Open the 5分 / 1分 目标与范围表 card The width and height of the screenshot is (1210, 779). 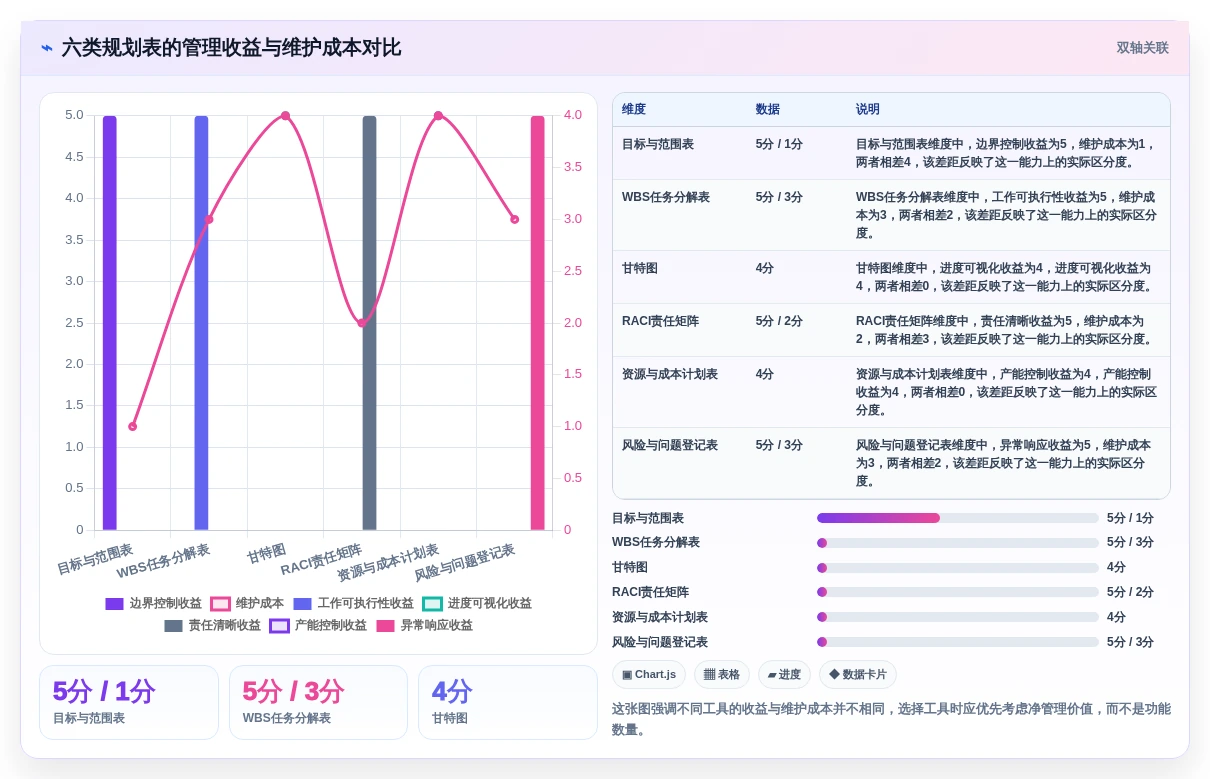click(129, 703)
